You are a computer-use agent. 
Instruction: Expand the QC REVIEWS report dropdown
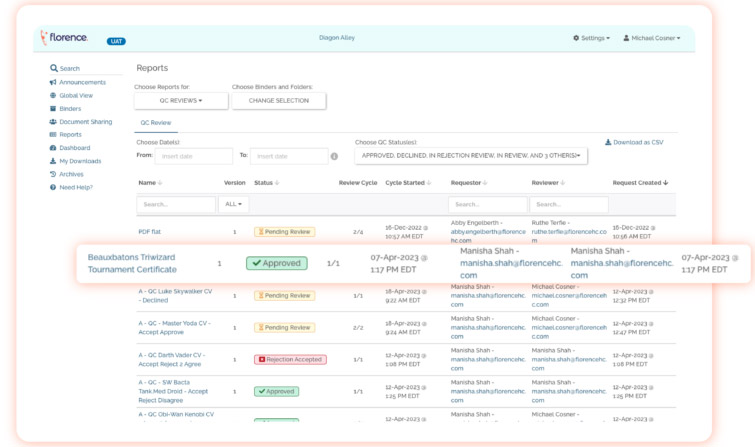(181, 101)
